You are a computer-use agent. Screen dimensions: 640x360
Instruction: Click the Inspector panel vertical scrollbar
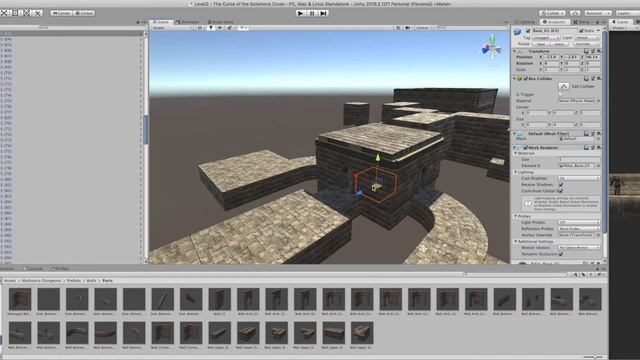pos(604,131)
